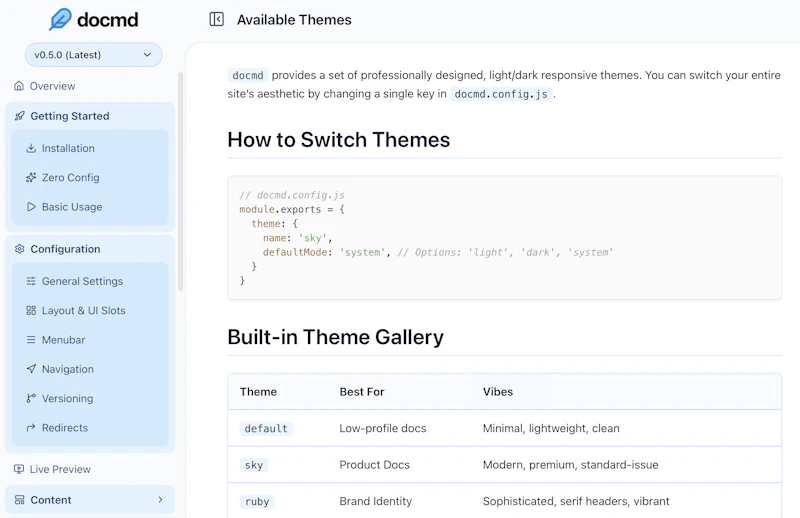This screenshot has width=800, height=518.
Task: Click the Best For column header
Action: click(x=362, y=391)
